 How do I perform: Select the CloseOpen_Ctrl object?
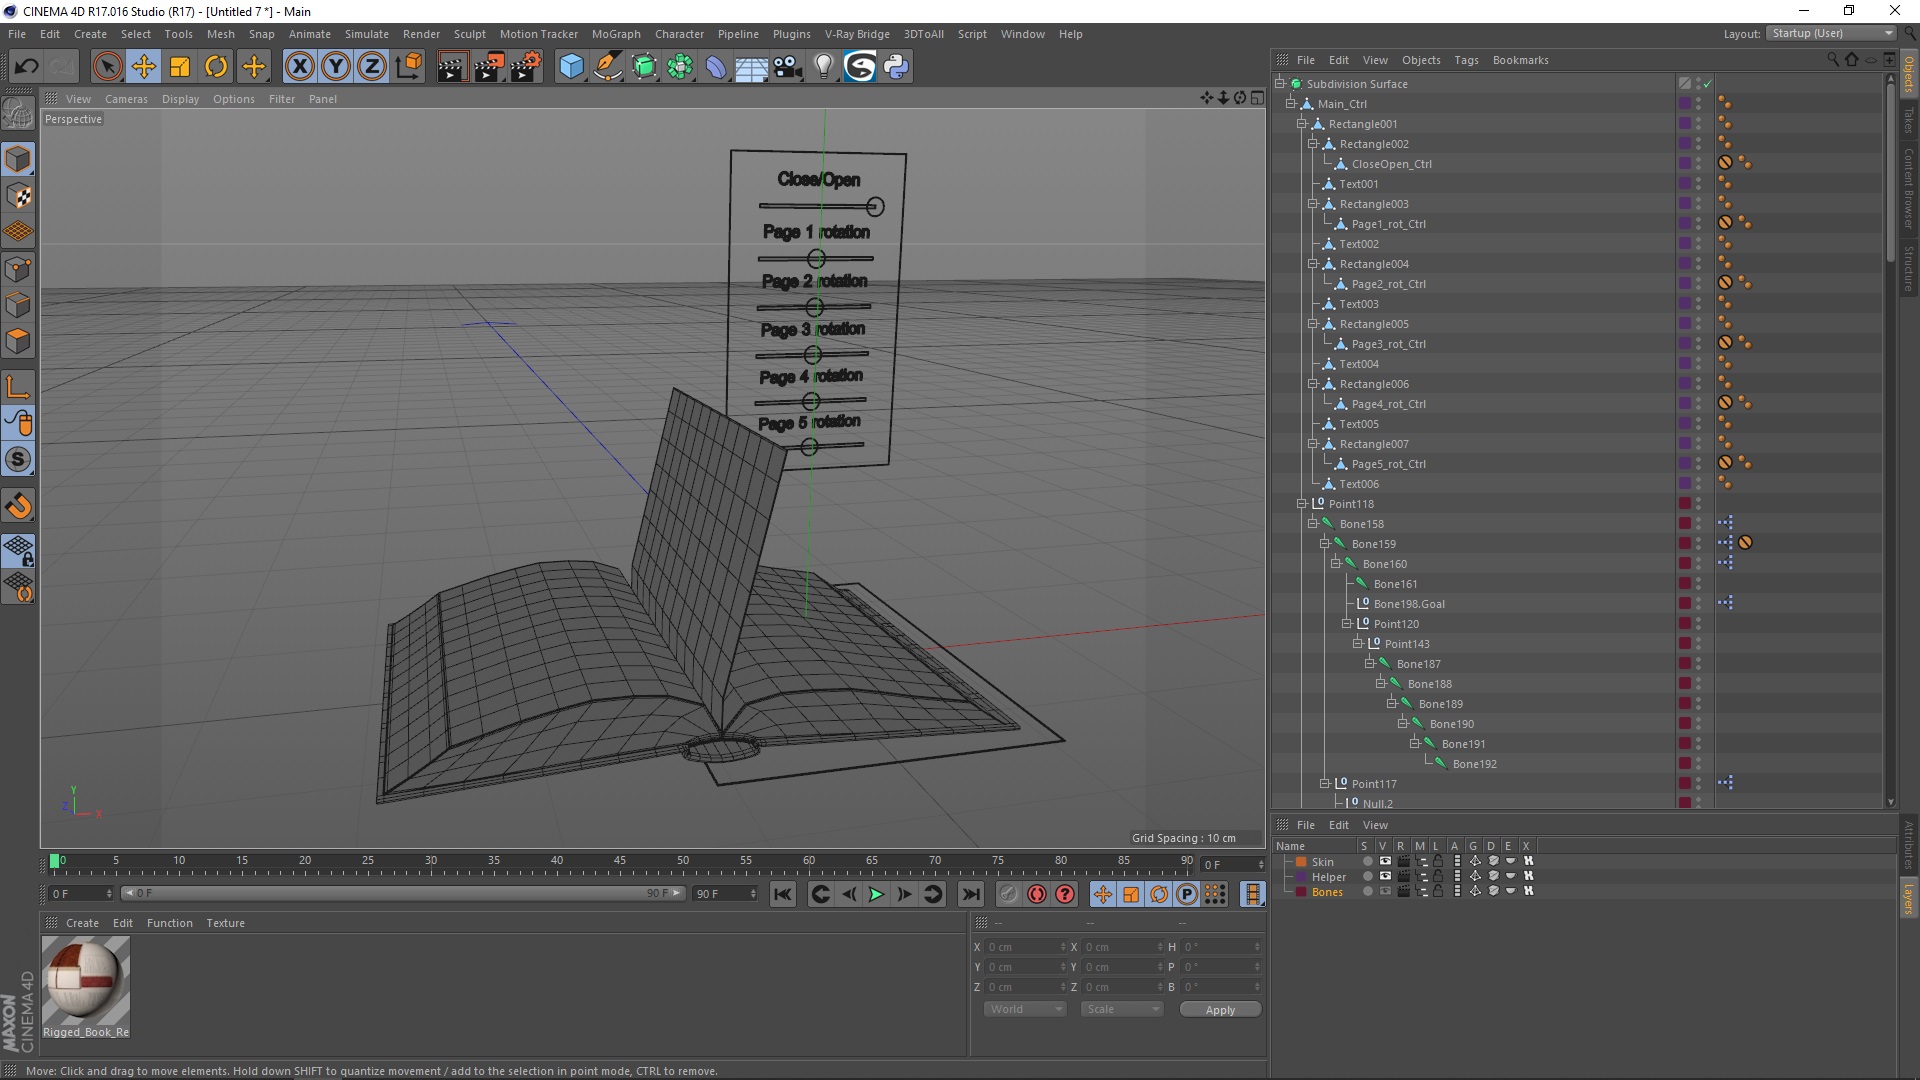pos(1391,164)
